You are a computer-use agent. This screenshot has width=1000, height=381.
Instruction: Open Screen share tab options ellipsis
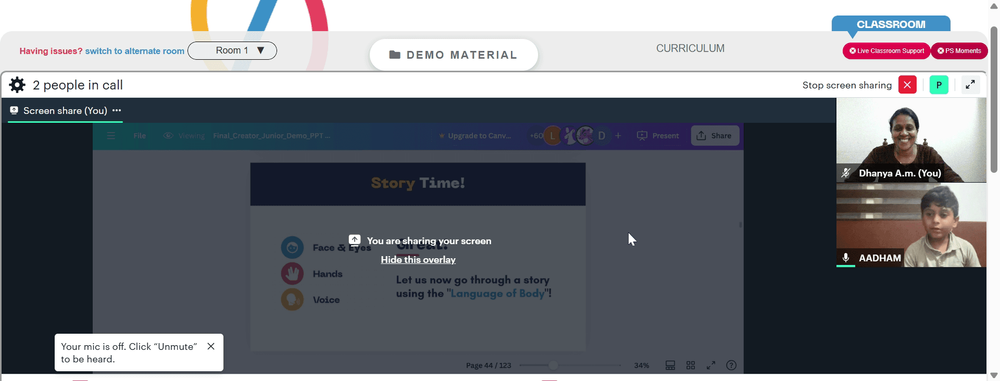tap(117, 110)
